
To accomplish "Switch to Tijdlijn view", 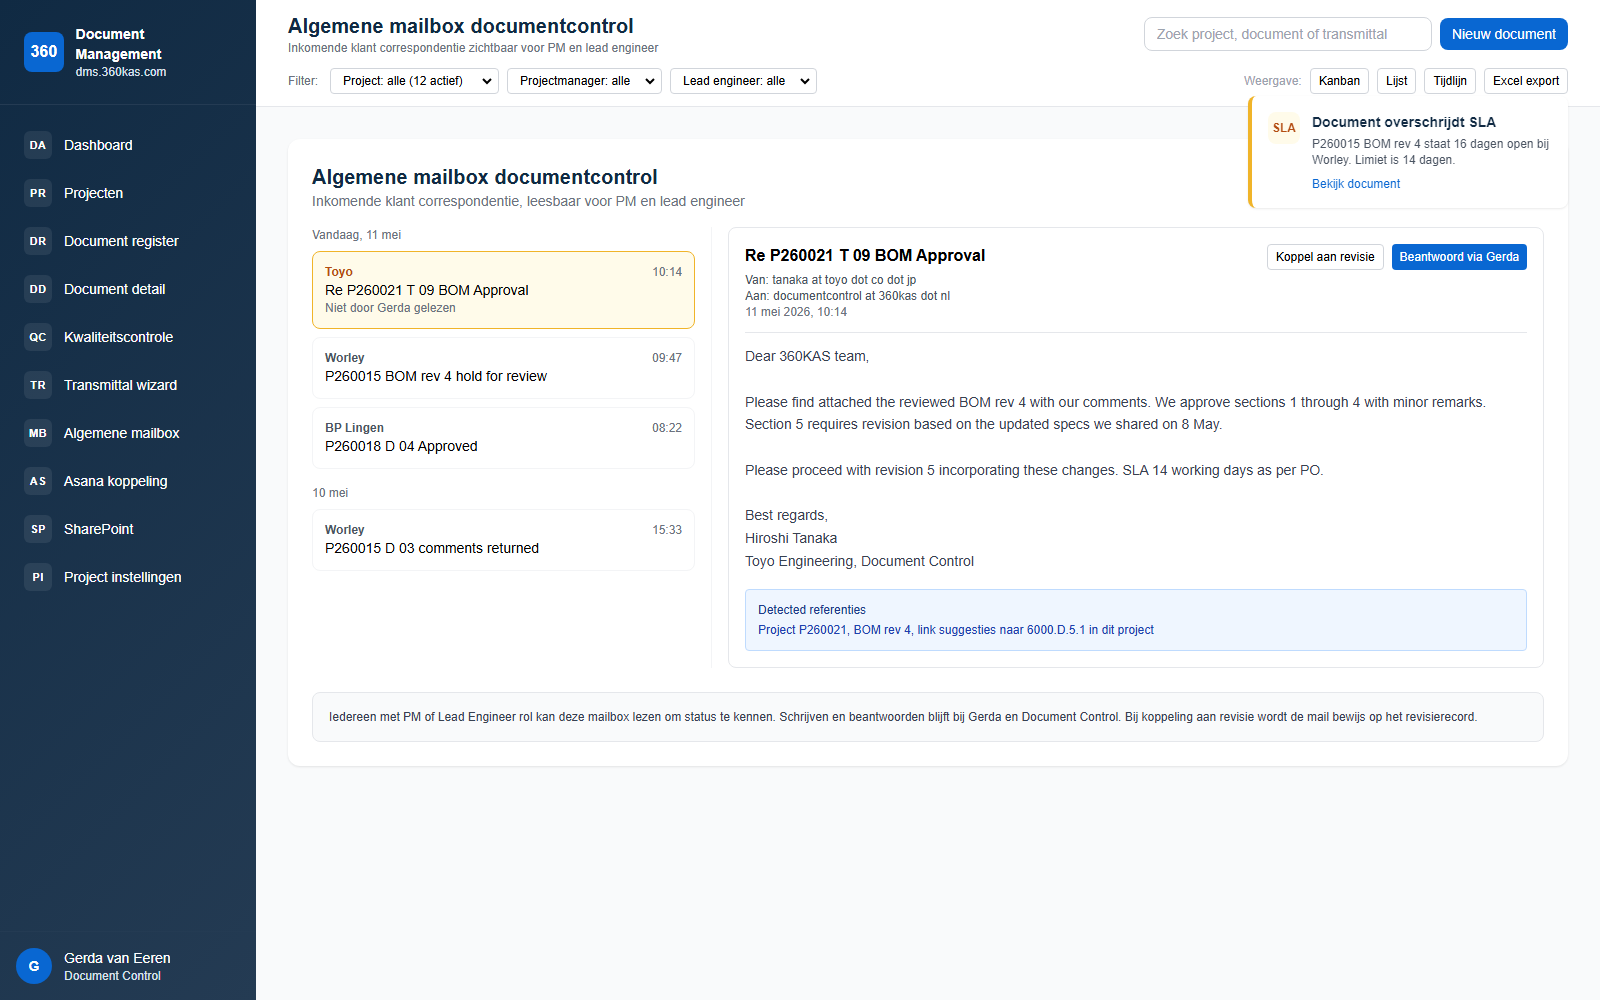I will (1450, 81).
